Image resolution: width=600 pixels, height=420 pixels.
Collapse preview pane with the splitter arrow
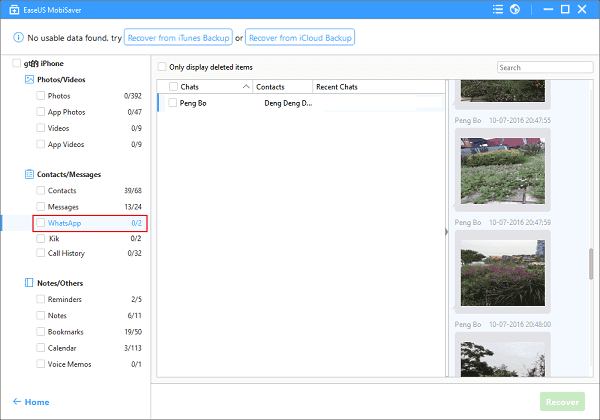[447, 232]
